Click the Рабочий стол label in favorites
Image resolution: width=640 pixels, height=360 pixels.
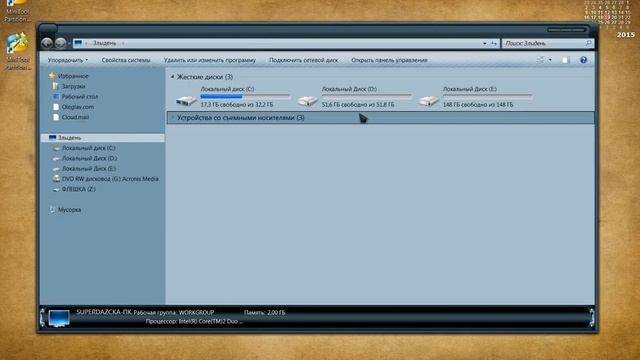point(80,96)
